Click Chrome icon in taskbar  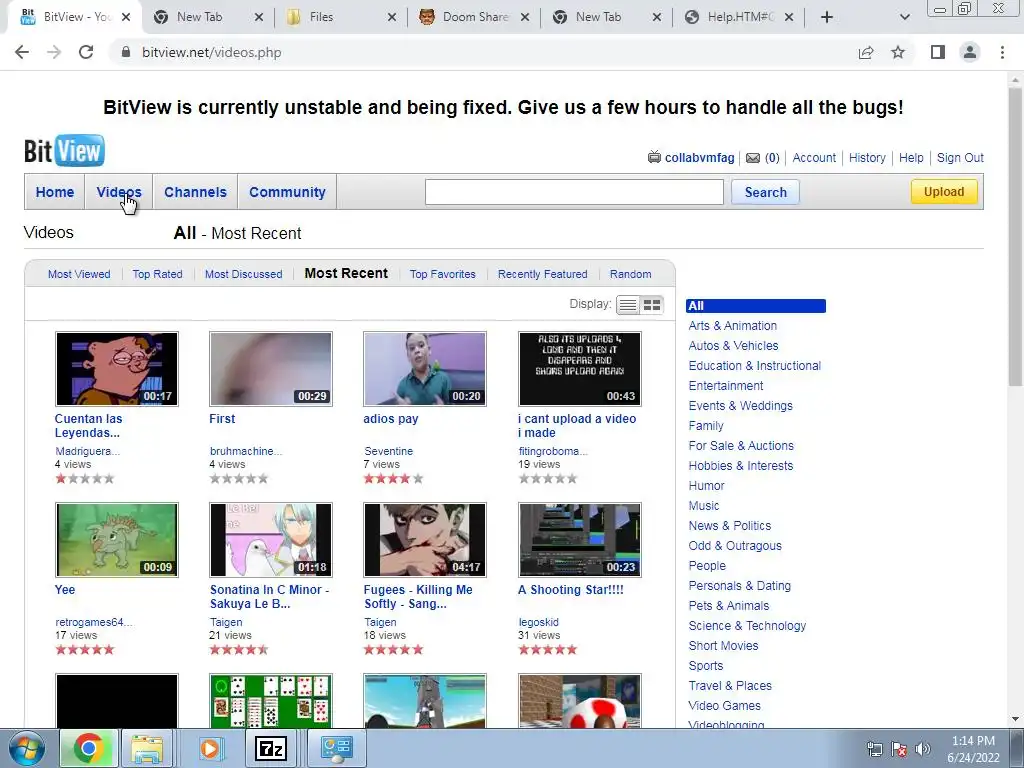coord(88,748)
